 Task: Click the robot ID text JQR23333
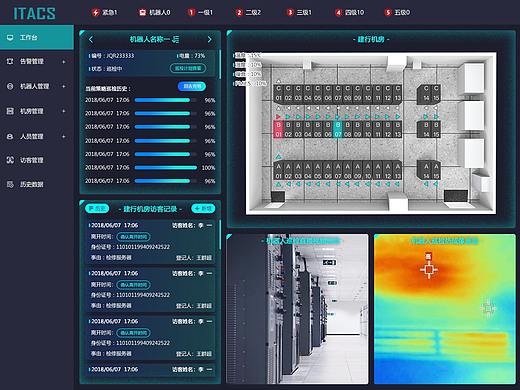pyautogui.click(x=120, y=56)
